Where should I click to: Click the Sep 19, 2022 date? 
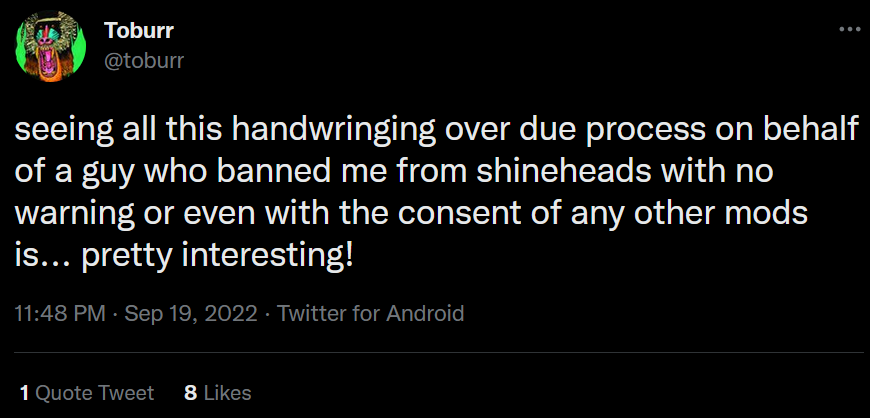(x=190, y=313)
